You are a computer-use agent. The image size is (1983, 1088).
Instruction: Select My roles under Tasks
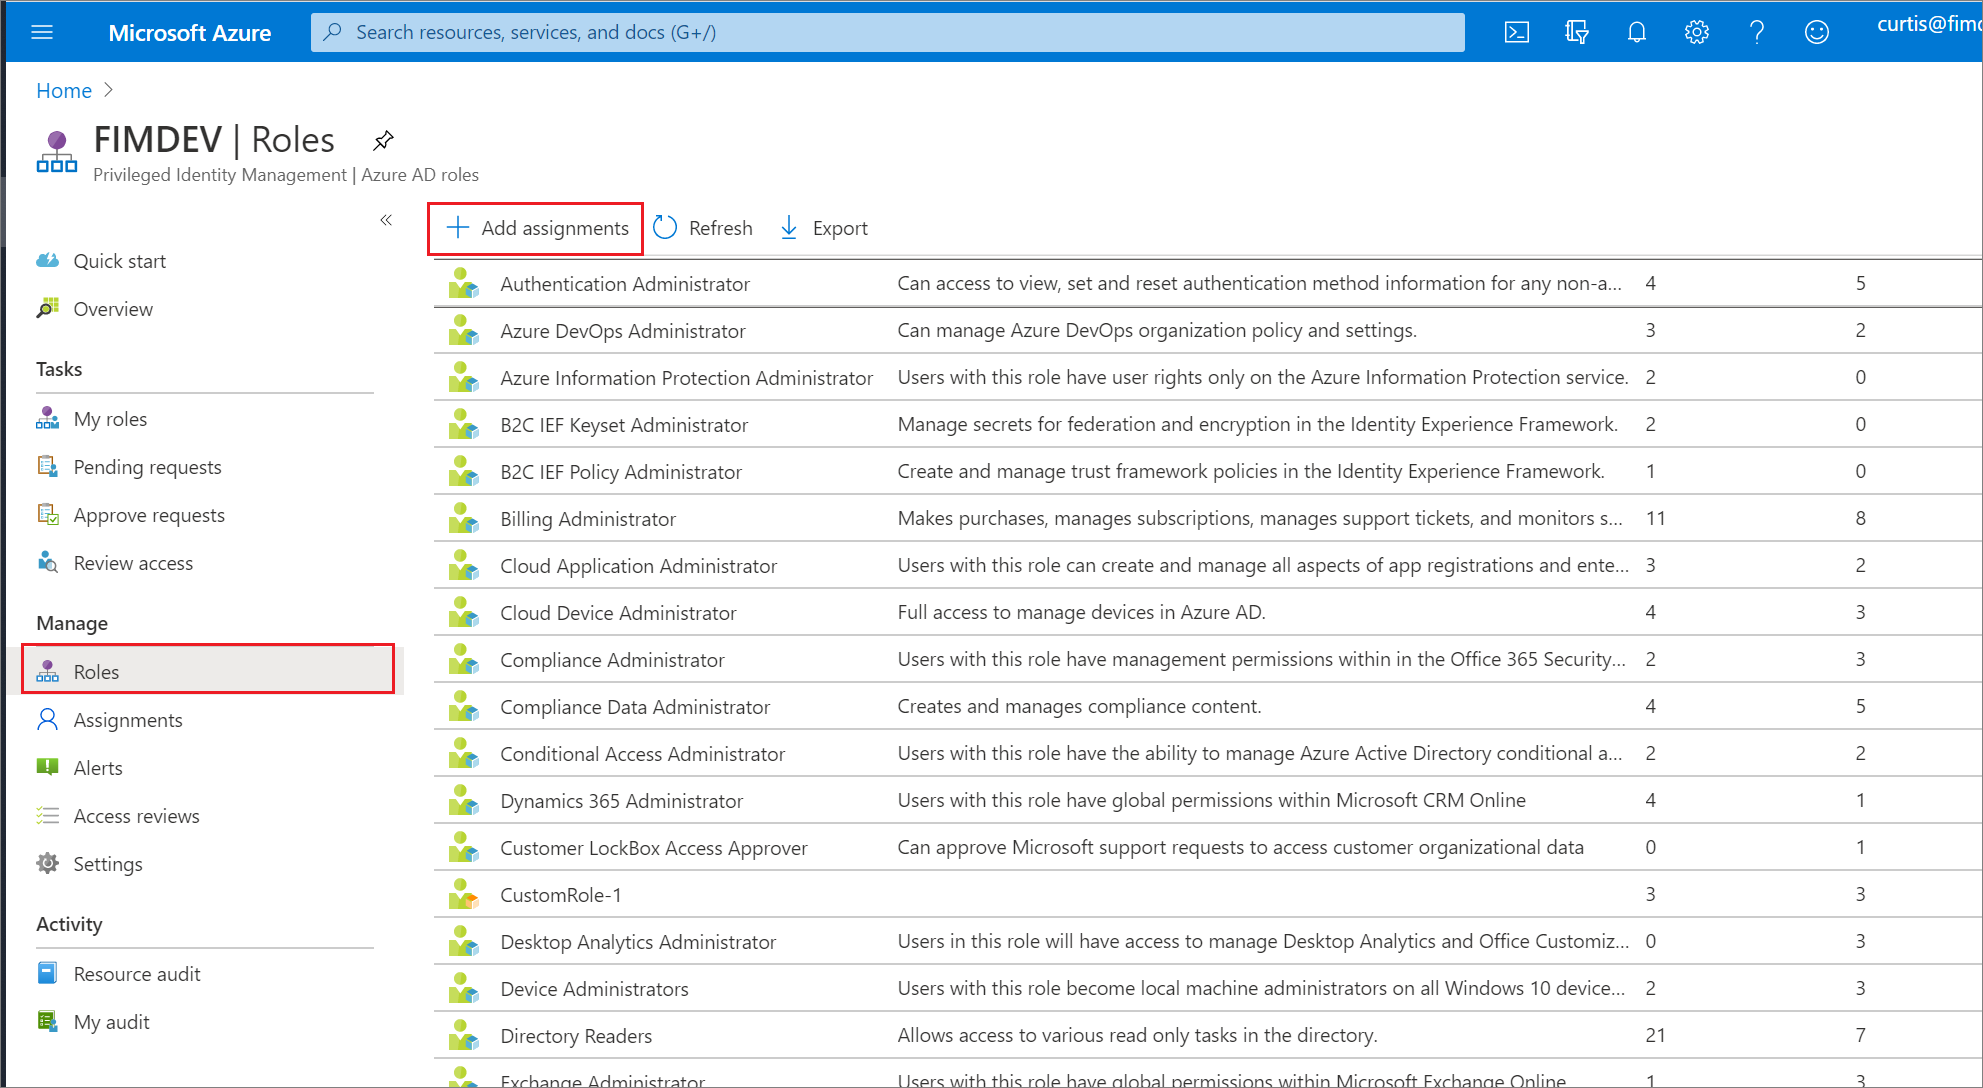coord(110,418)
